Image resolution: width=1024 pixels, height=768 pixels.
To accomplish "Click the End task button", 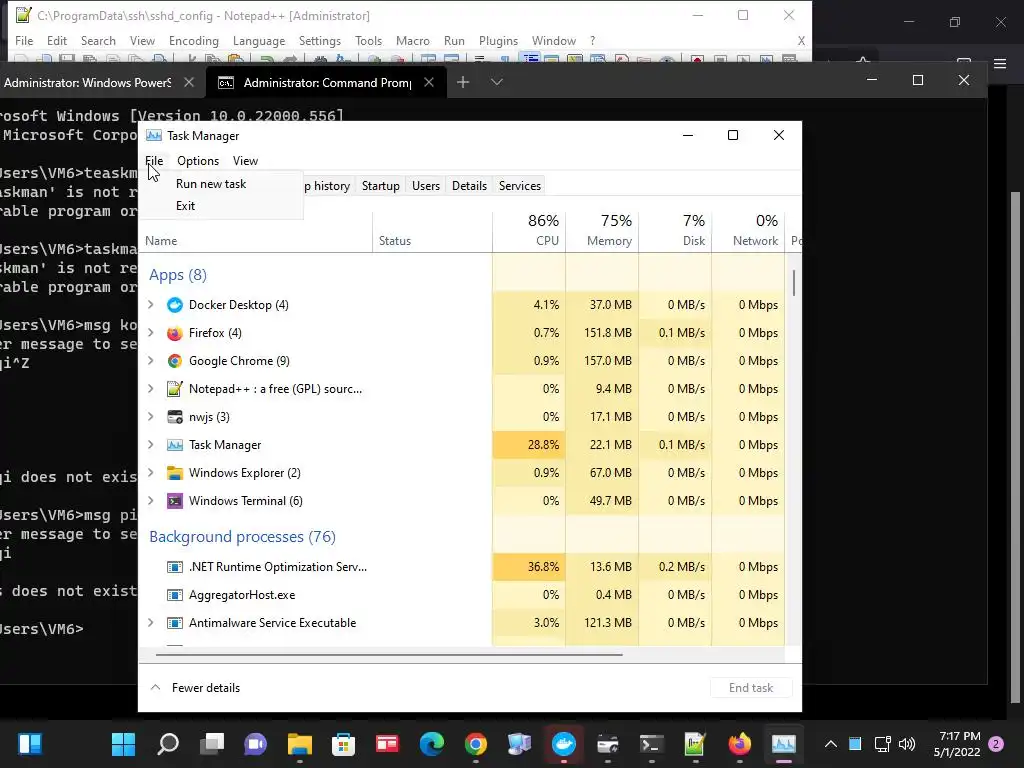I will pyautogui.click(x=751, y=688).
